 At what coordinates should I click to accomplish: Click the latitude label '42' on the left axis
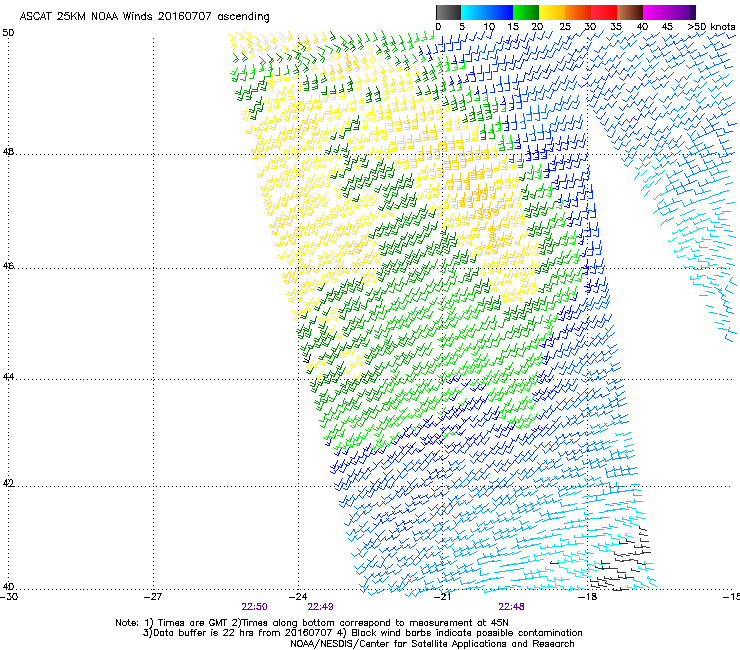pos(8,483)
